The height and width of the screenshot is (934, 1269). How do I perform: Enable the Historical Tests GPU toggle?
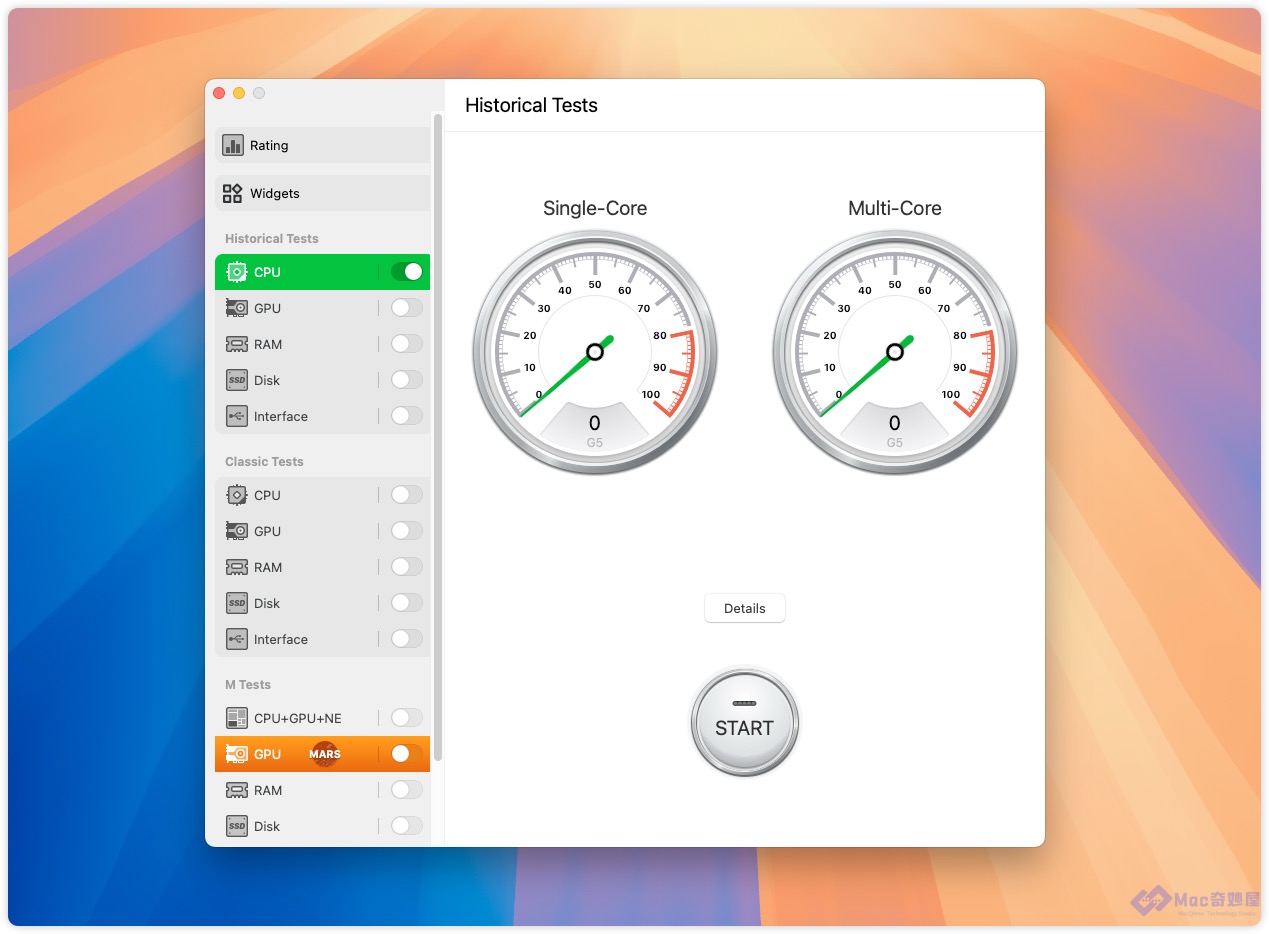pyautogui.click(x=407, y=308)
